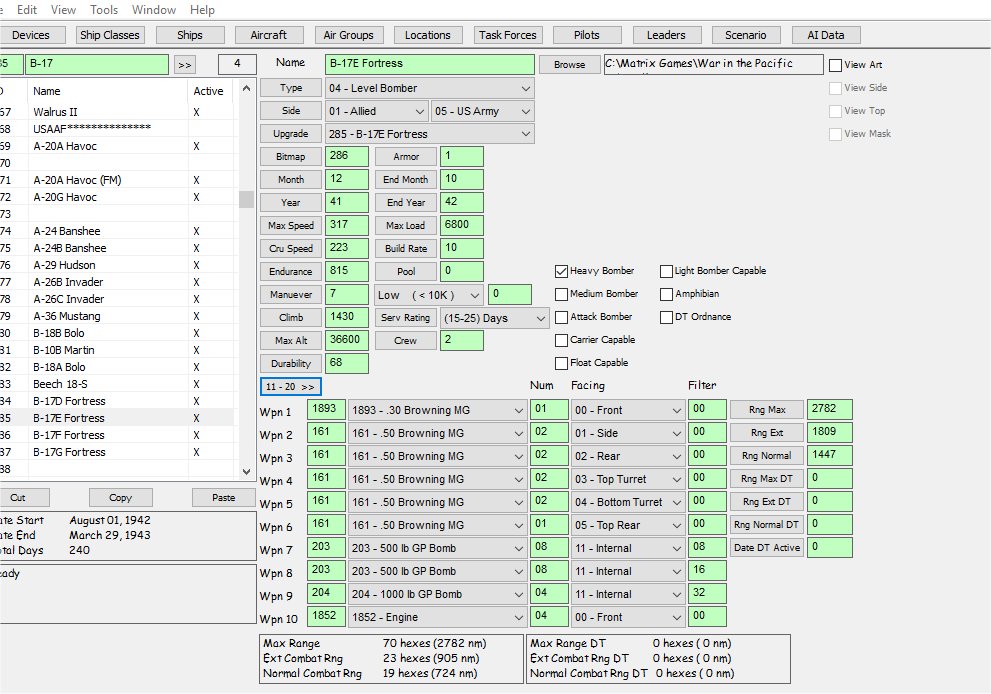
Task: Click the art file path field
Action: pos(714,64)
